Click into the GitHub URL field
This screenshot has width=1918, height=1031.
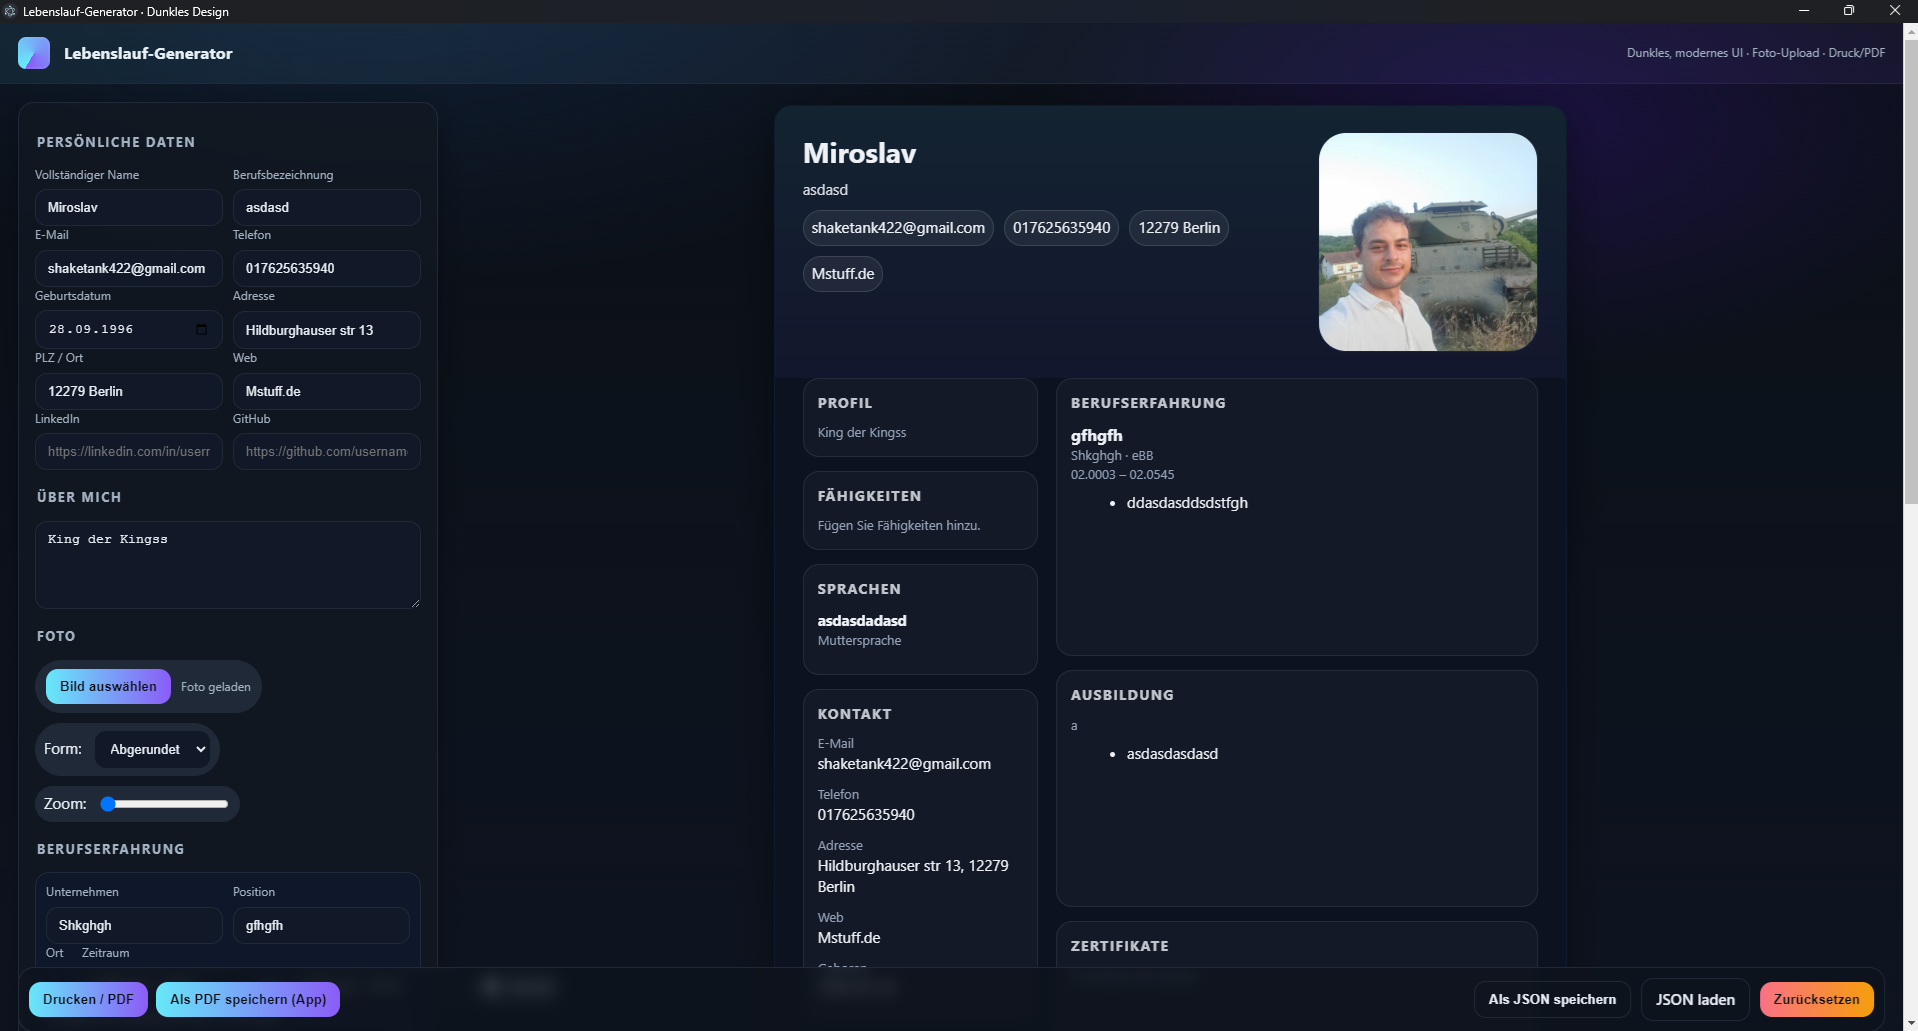(326, 452)
